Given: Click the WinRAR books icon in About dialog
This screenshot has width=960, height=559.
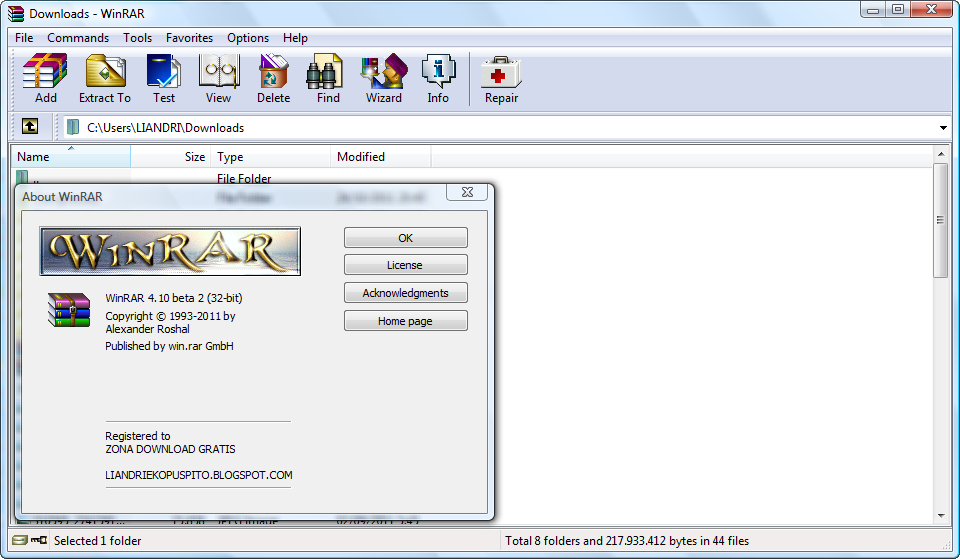Looking at the screenshot, I should click(69, 310).
